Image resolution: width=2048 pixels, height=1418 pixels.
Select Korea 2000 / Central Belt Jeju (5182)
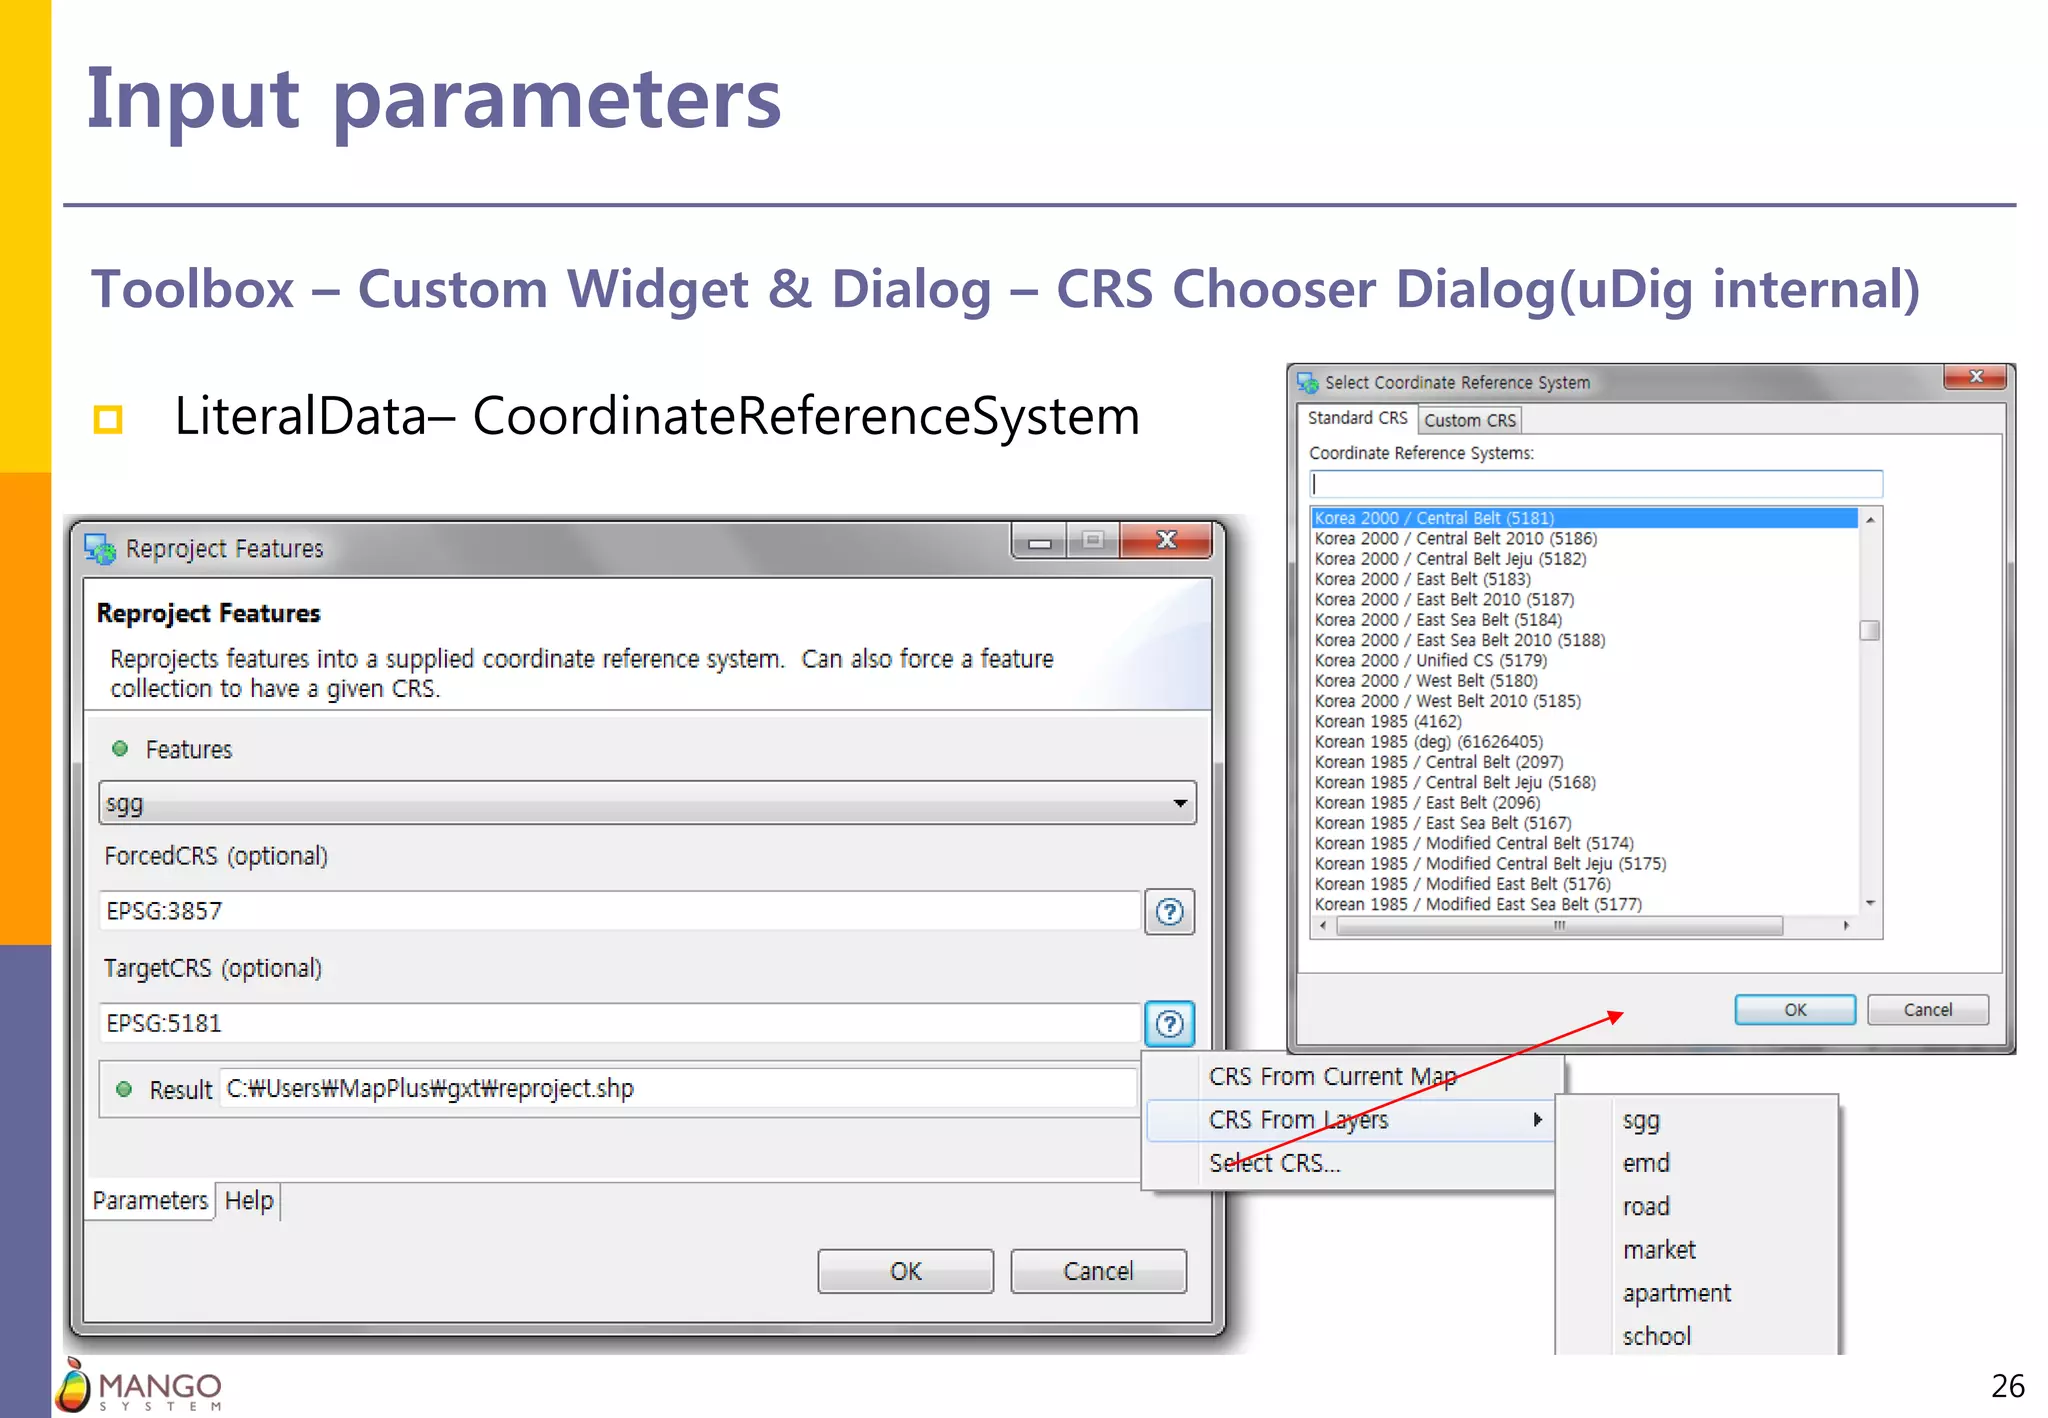point(1450,559)
